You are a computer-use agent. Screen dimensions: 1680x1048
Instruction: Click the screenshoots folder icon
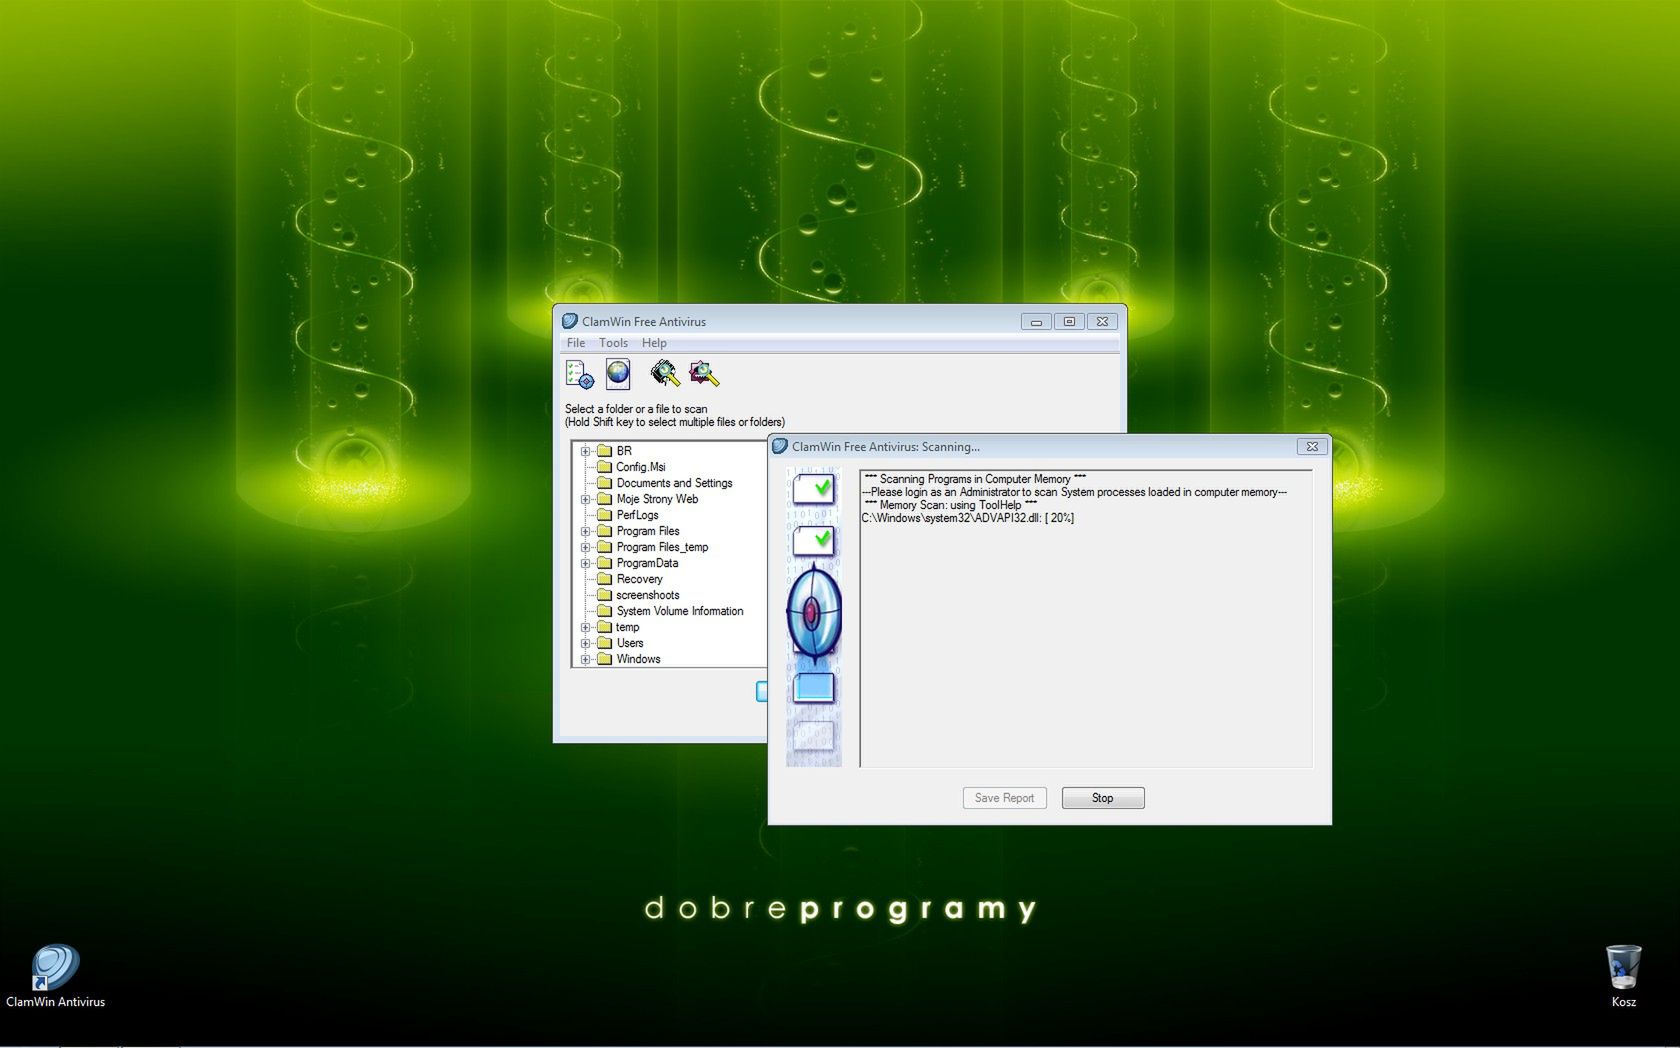coord(604,595)
